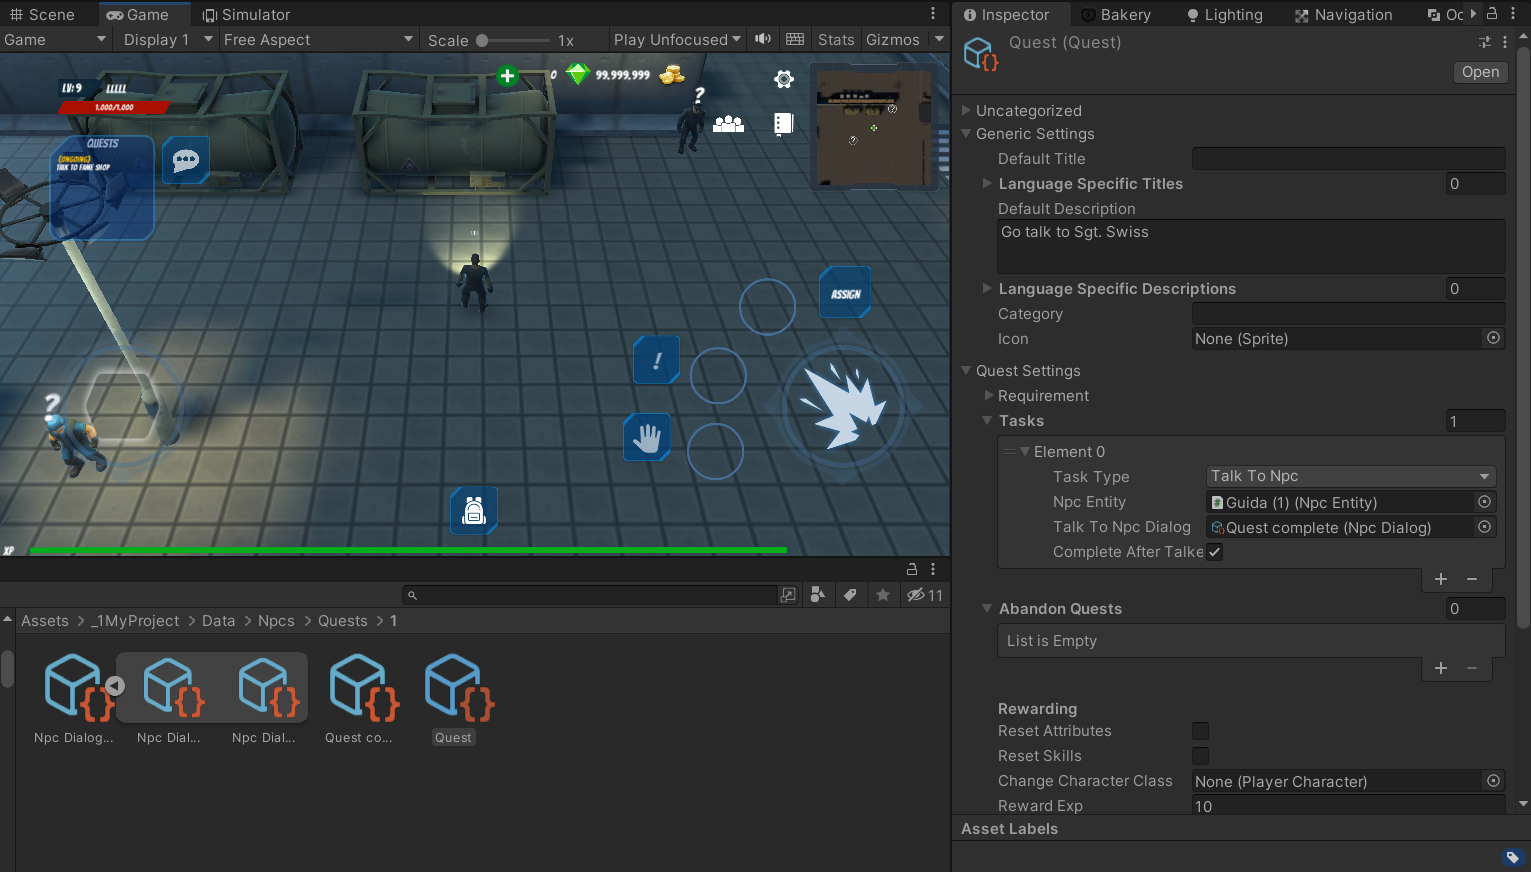1531x872 pixels.
Task: Switch to the Bakery tab
Action: coord(1116,14)
